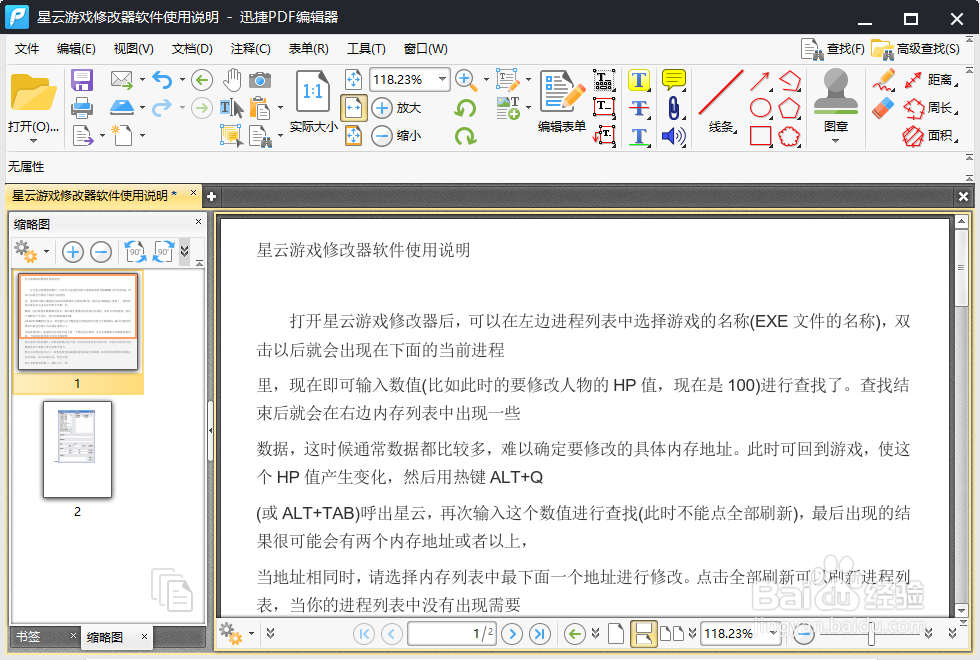The height and width of the screenshot is (660, 980).
Task: Add a new document tab with plus
Action: pos(211,196)
